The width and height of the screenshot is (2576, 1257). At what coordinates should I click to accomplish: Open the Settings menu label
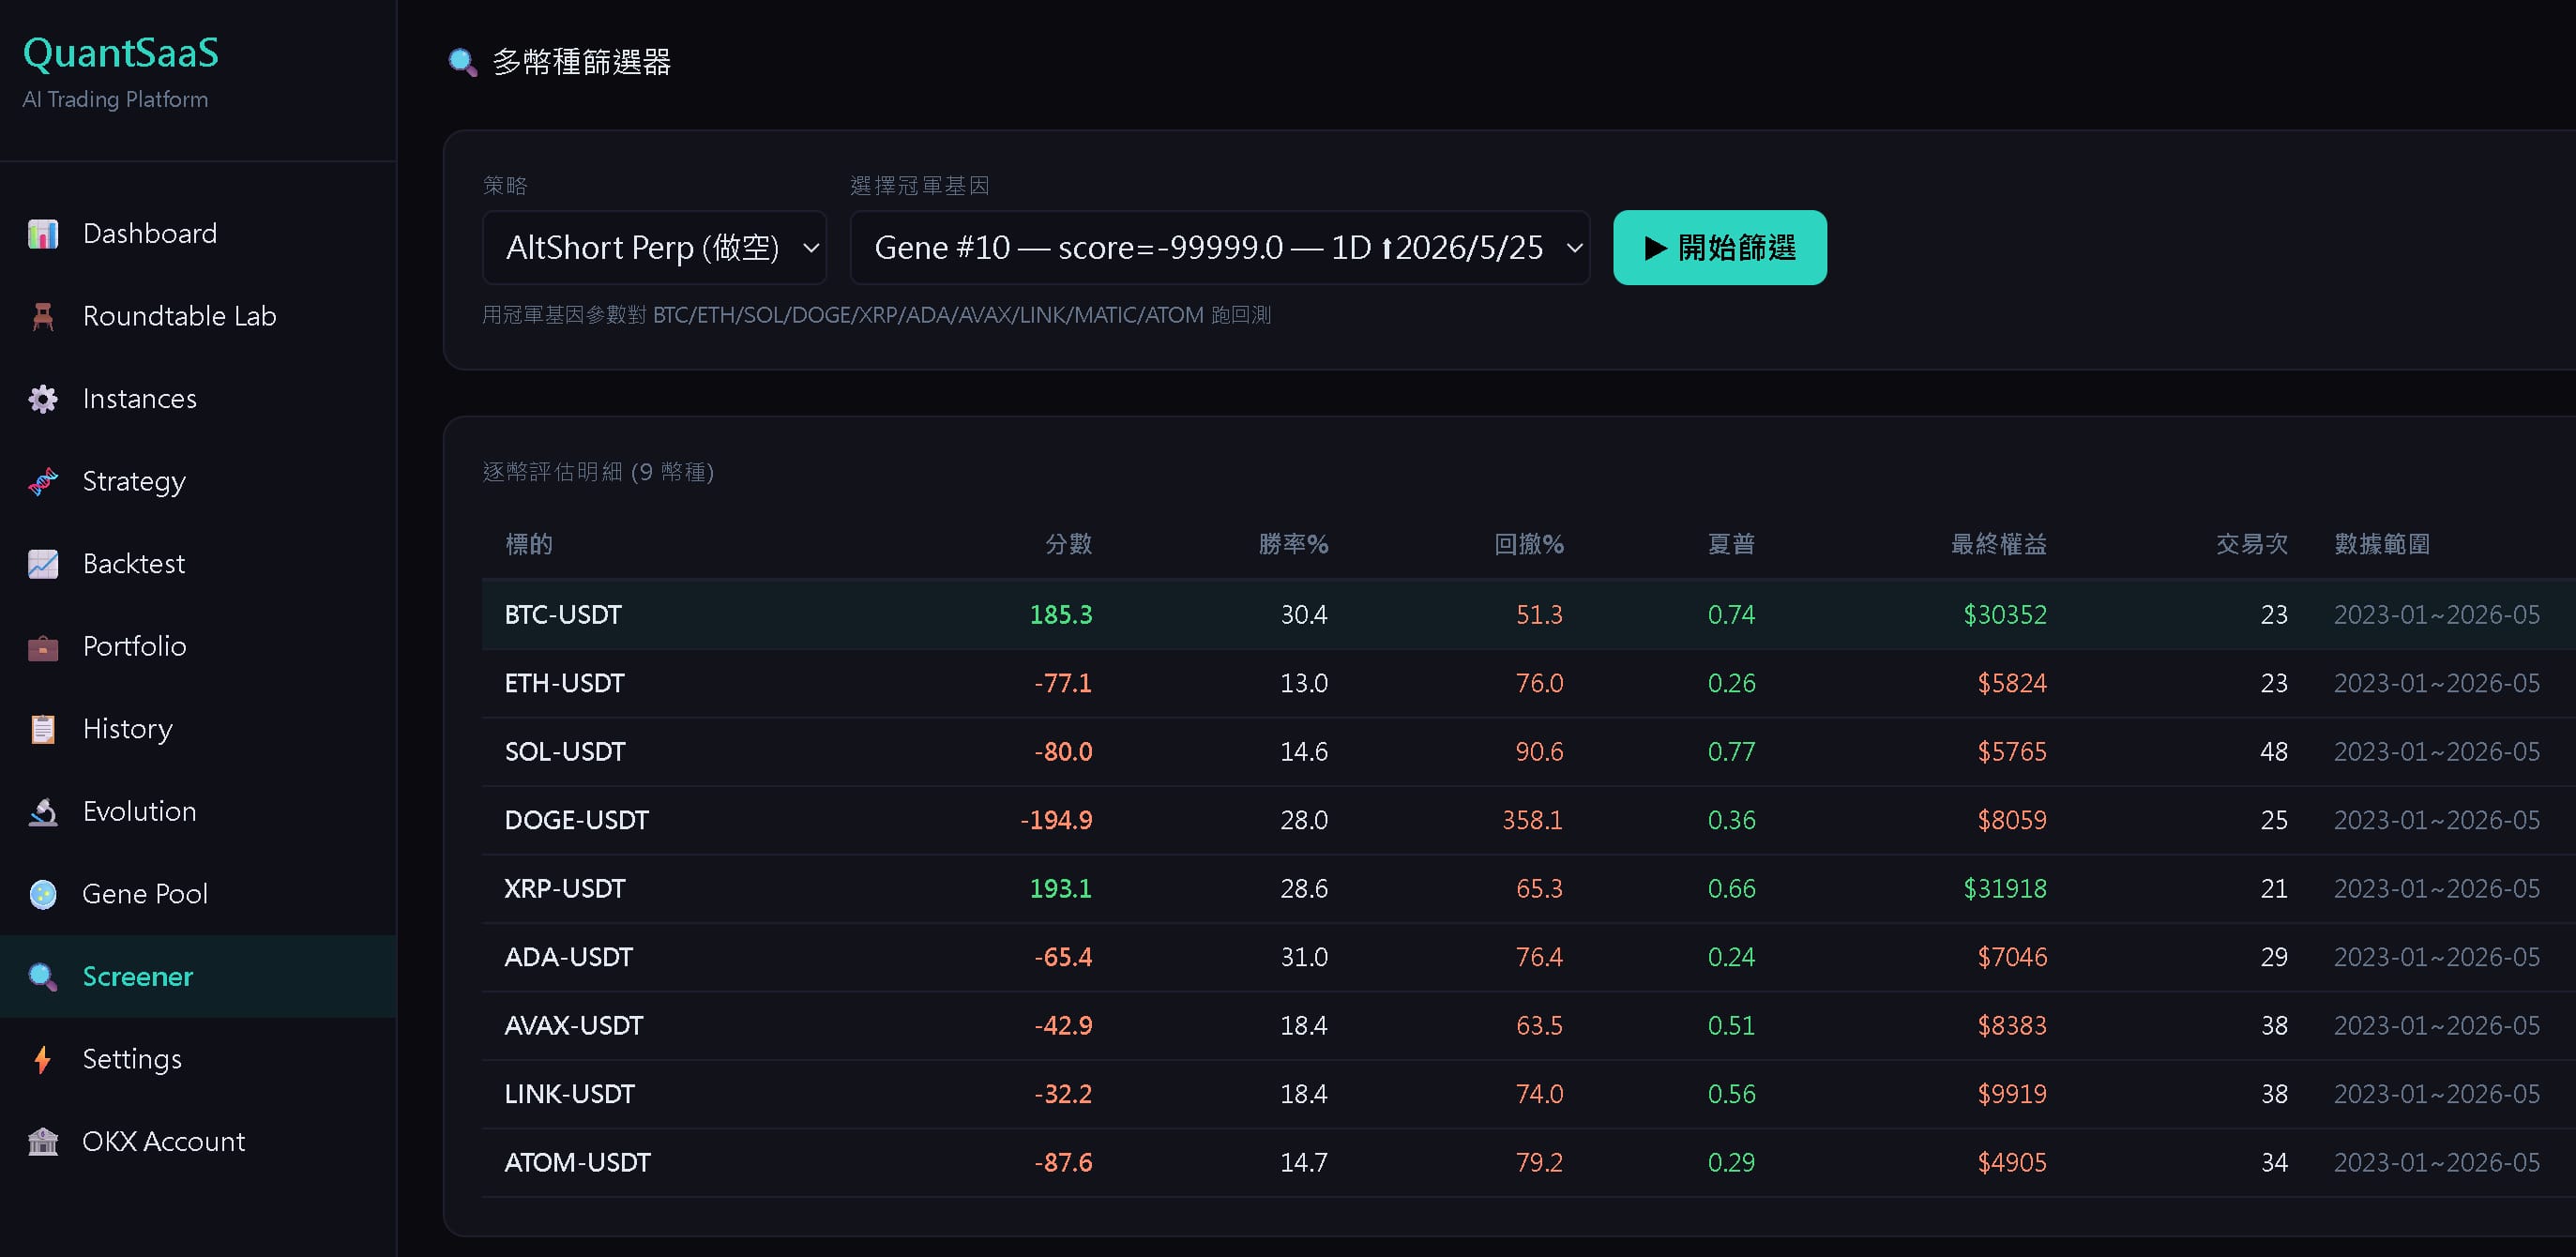[132, 1059]
